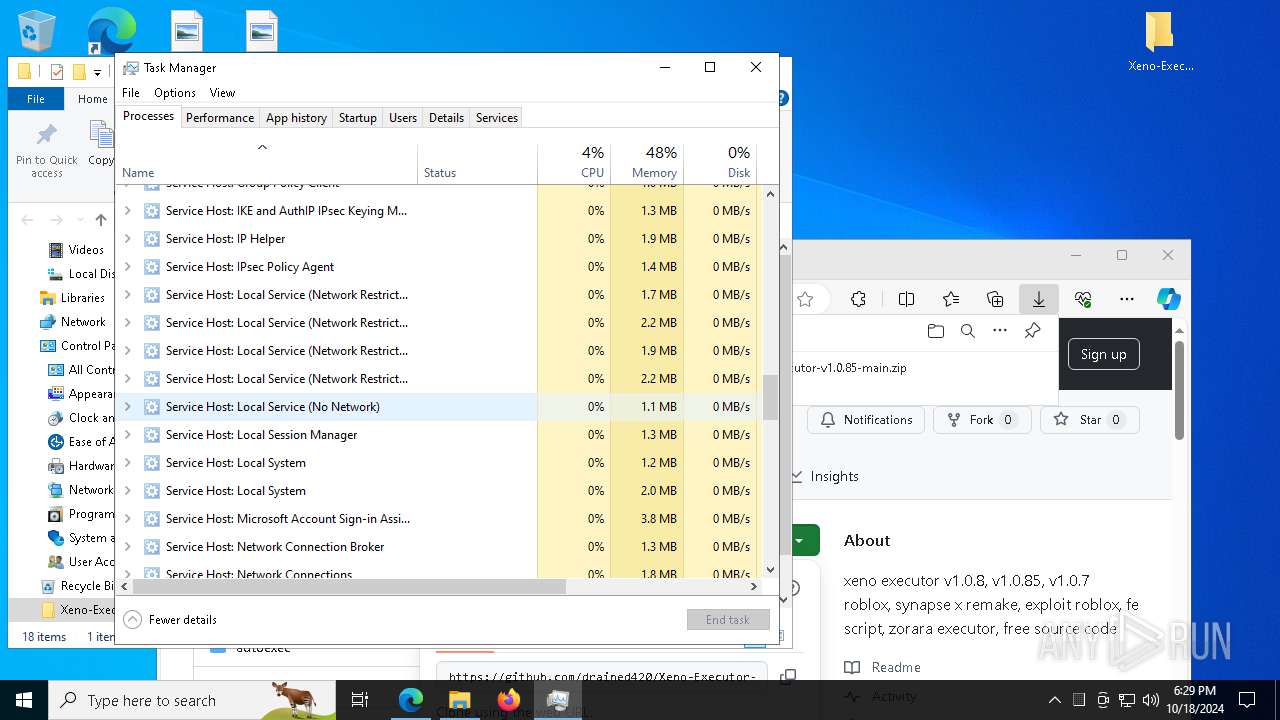Image resolution: width=1280 pixels, height=720 pixels.
Task: Click the Task Manager vertical scrollbar thumb
Action: pos(770,398)
